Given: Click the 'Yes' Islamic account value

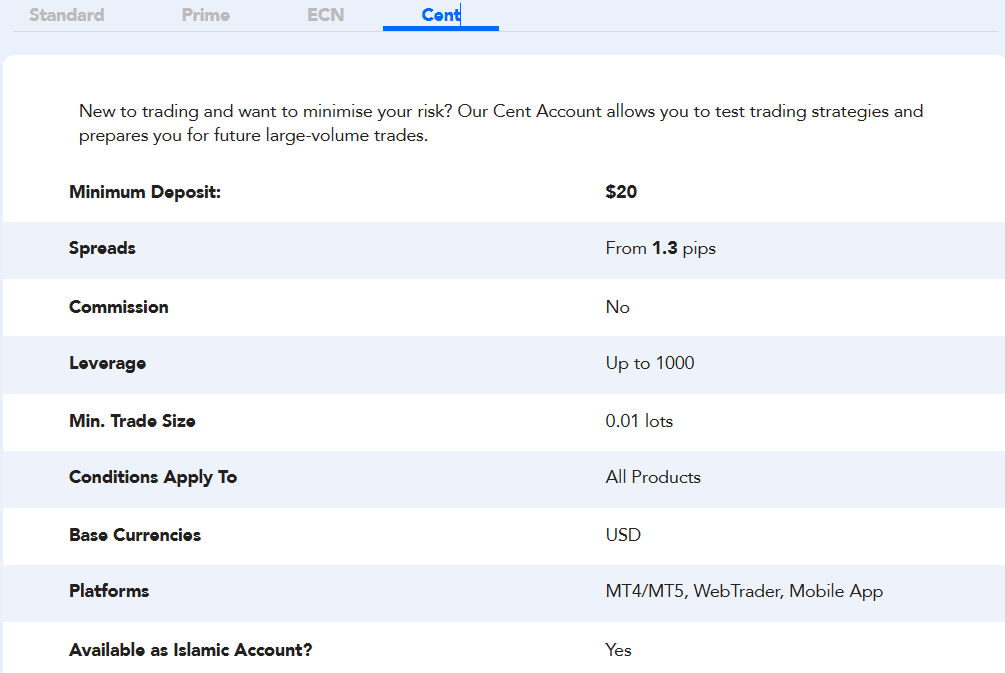Looking at the screenshot, I should 619,650.
